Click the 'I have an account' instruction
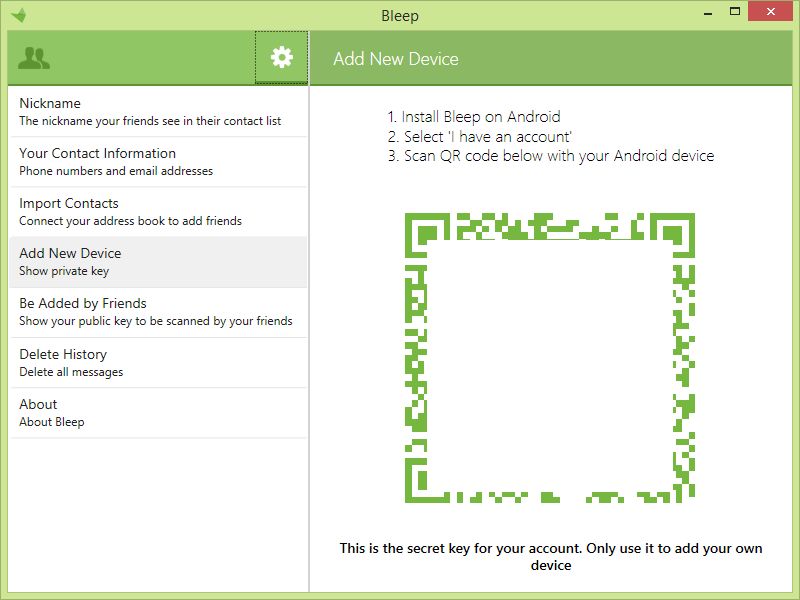Image resolution: width=800 pixels, height=600 pixels. 480,137
